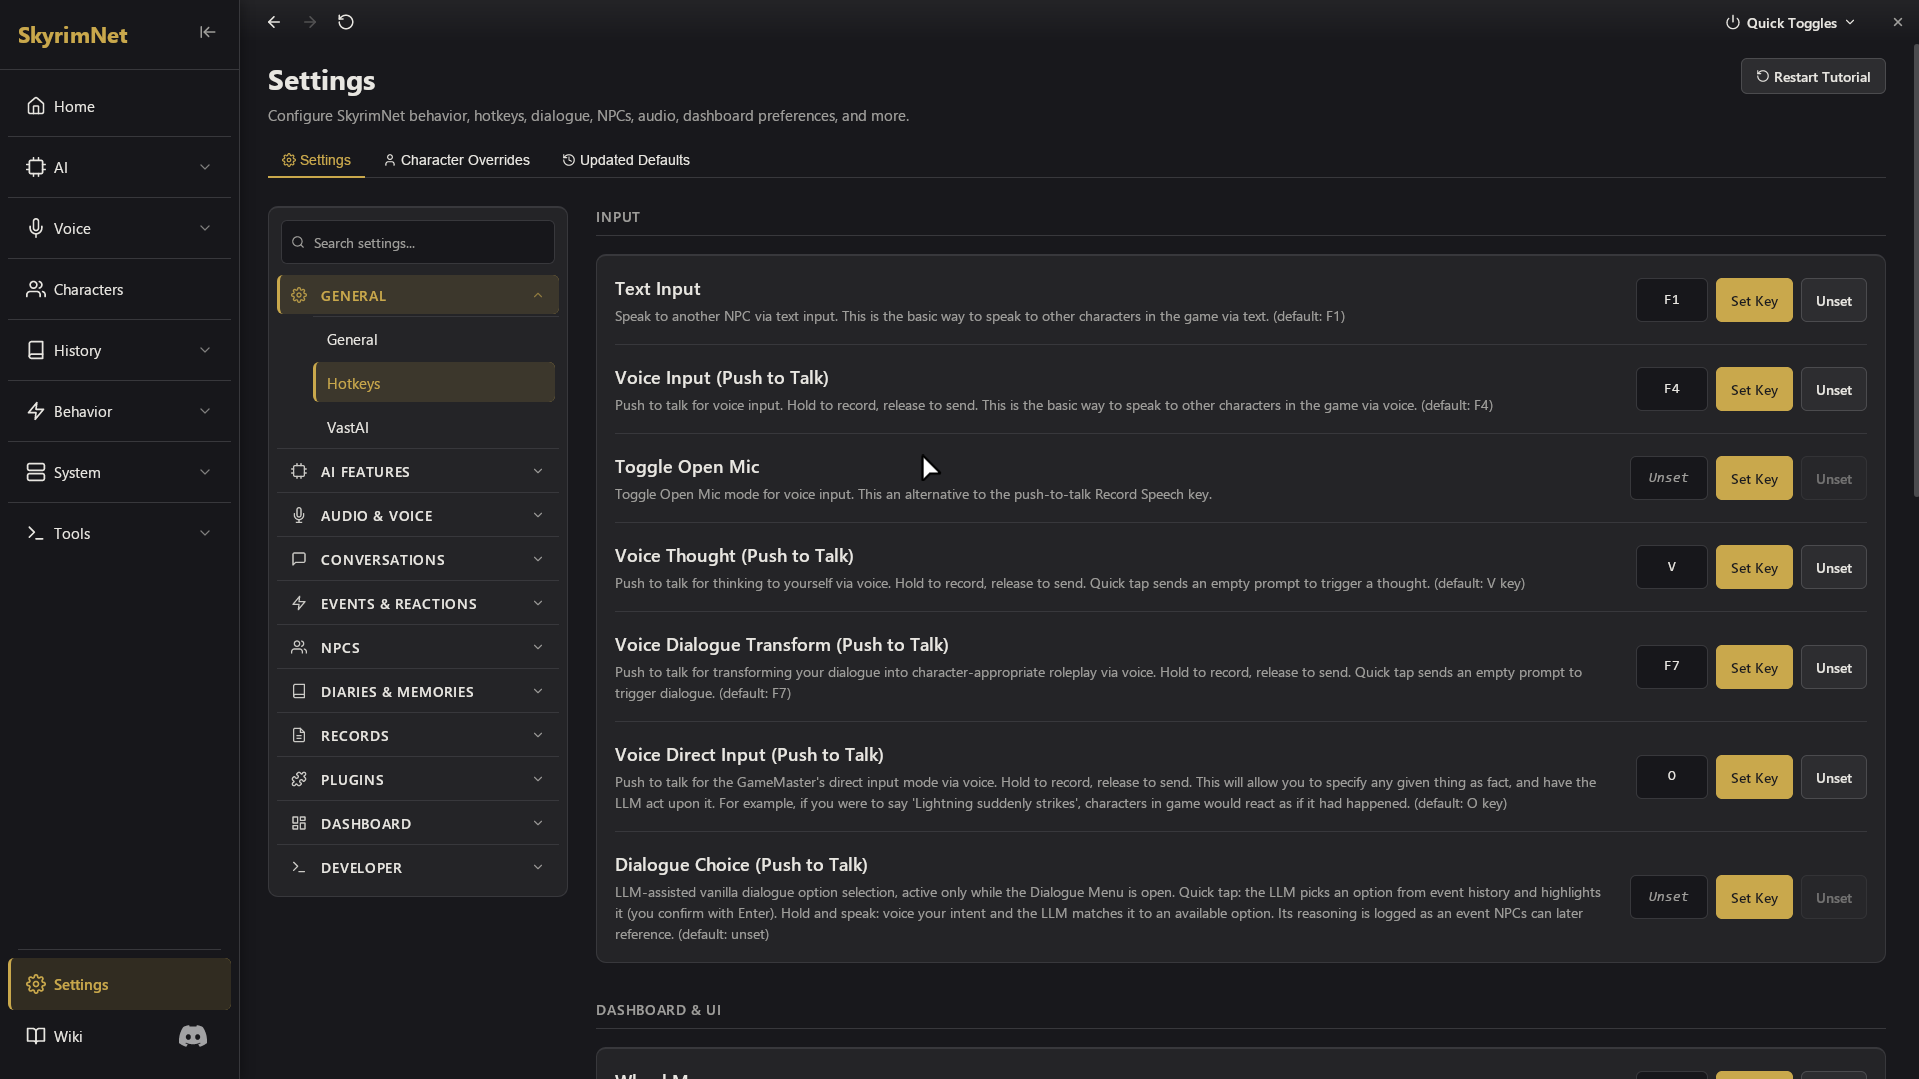Click the EVENTS & REACTIONS bolt icon
Screen dimensions: 1919x1079
pos(299,603)
